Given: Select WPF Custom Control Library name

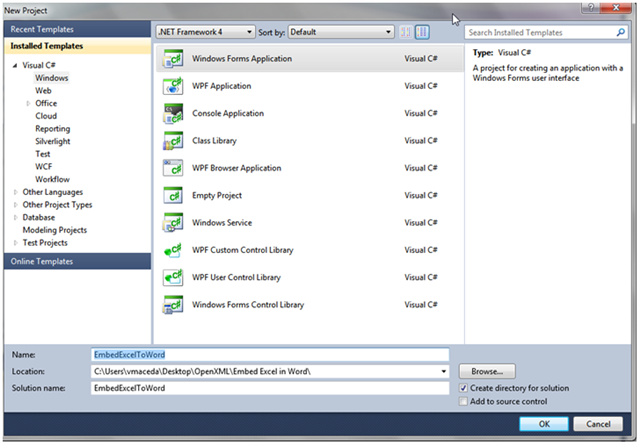Looking at the screenshot, I should 242,250.
